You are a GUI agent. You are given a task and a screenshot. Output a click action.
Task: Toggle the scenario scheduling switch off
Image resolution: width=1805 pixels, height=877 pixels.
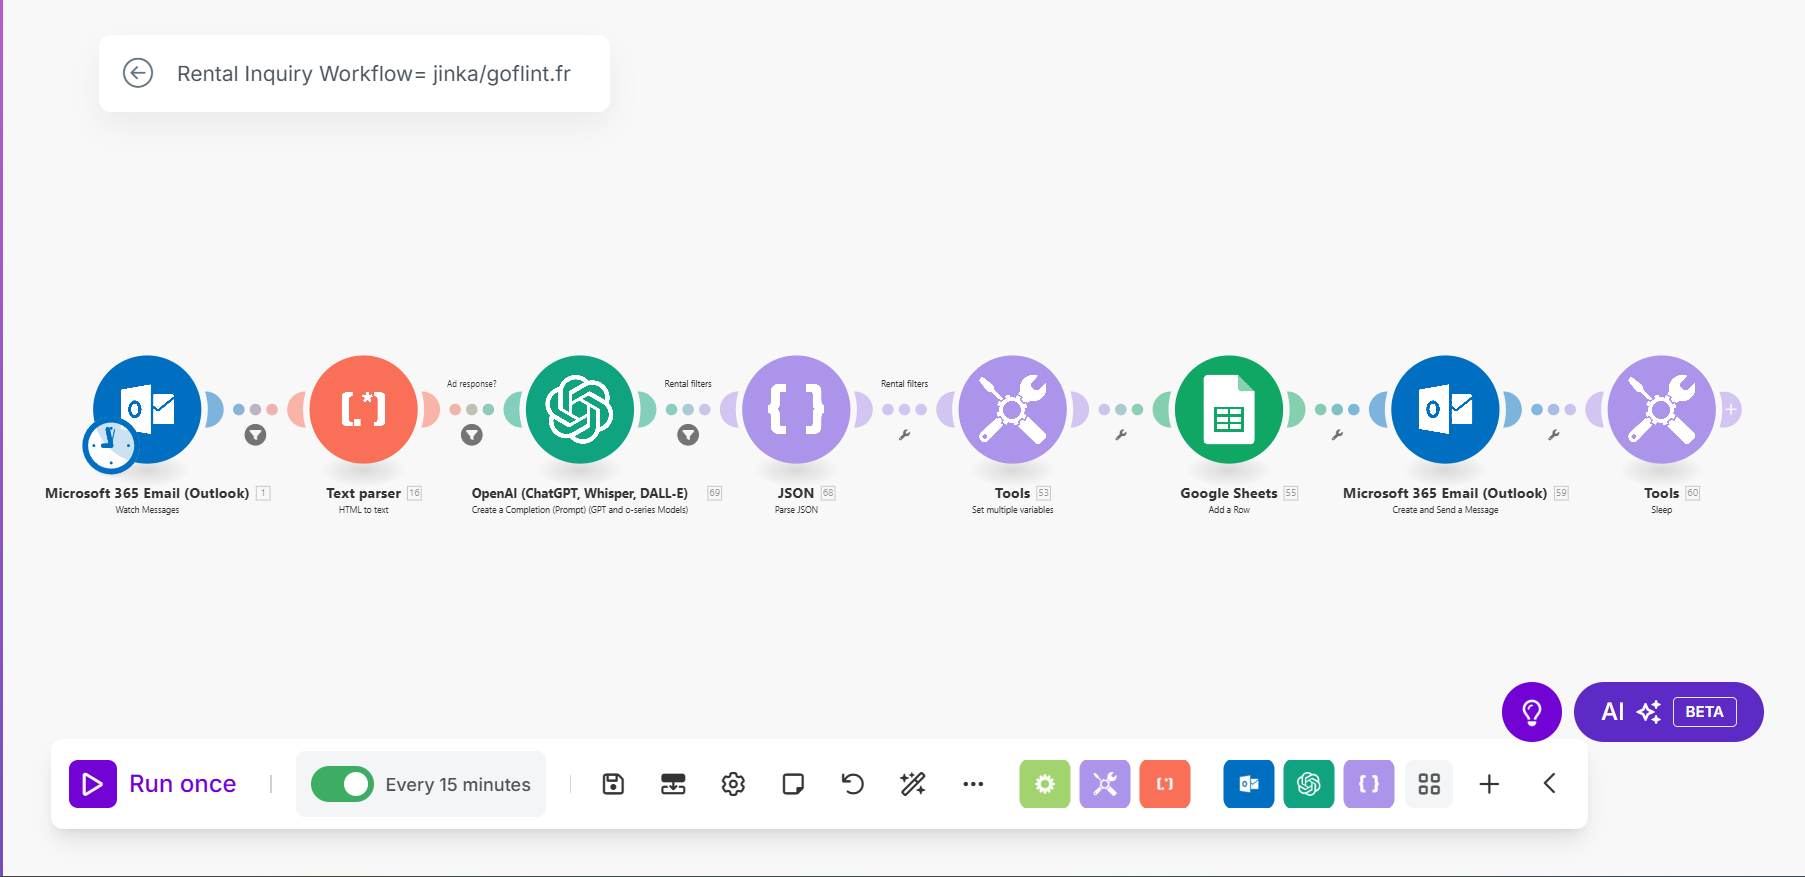(x=342, y=784)
